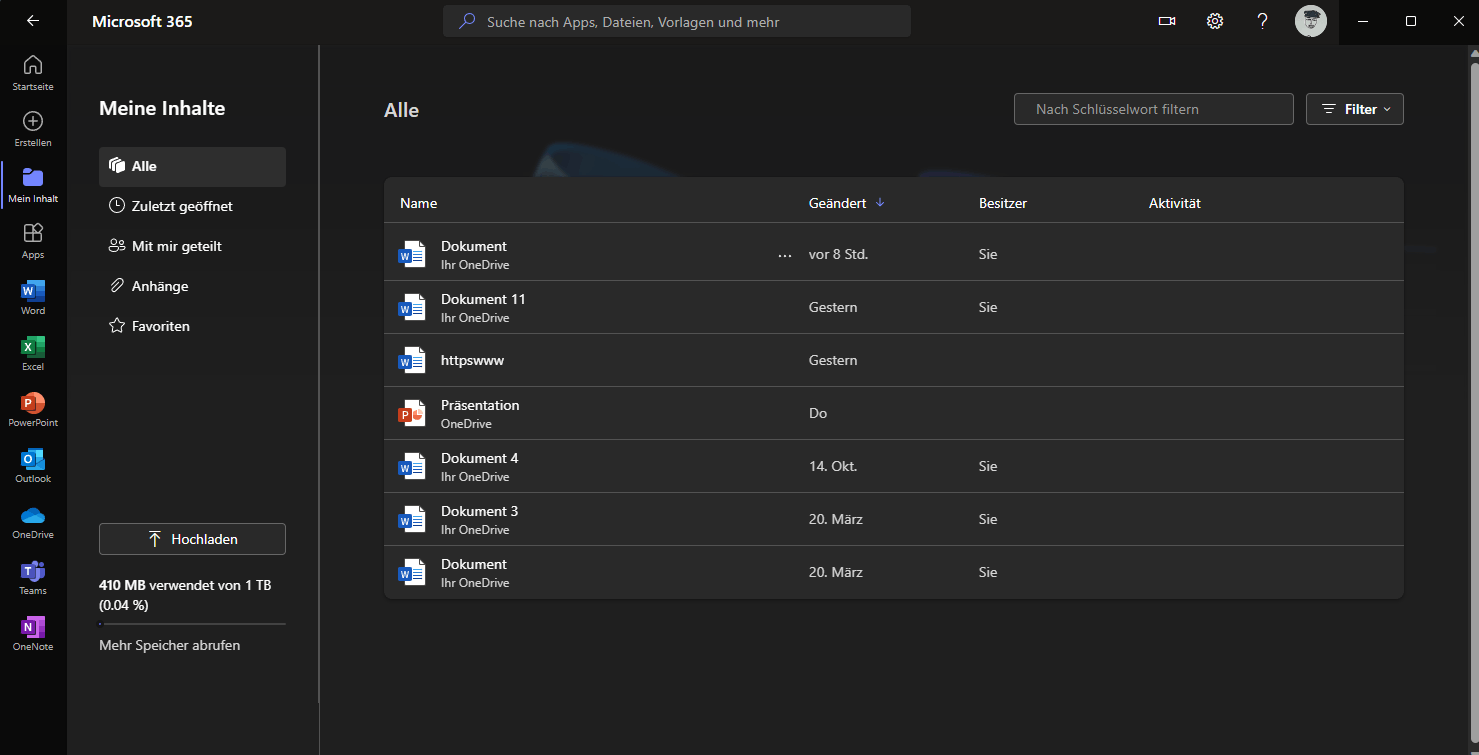The height and width of the screenshot is (755, 1479).
Task: Click '14. Okt.' date cell
Action: (833, 466)
